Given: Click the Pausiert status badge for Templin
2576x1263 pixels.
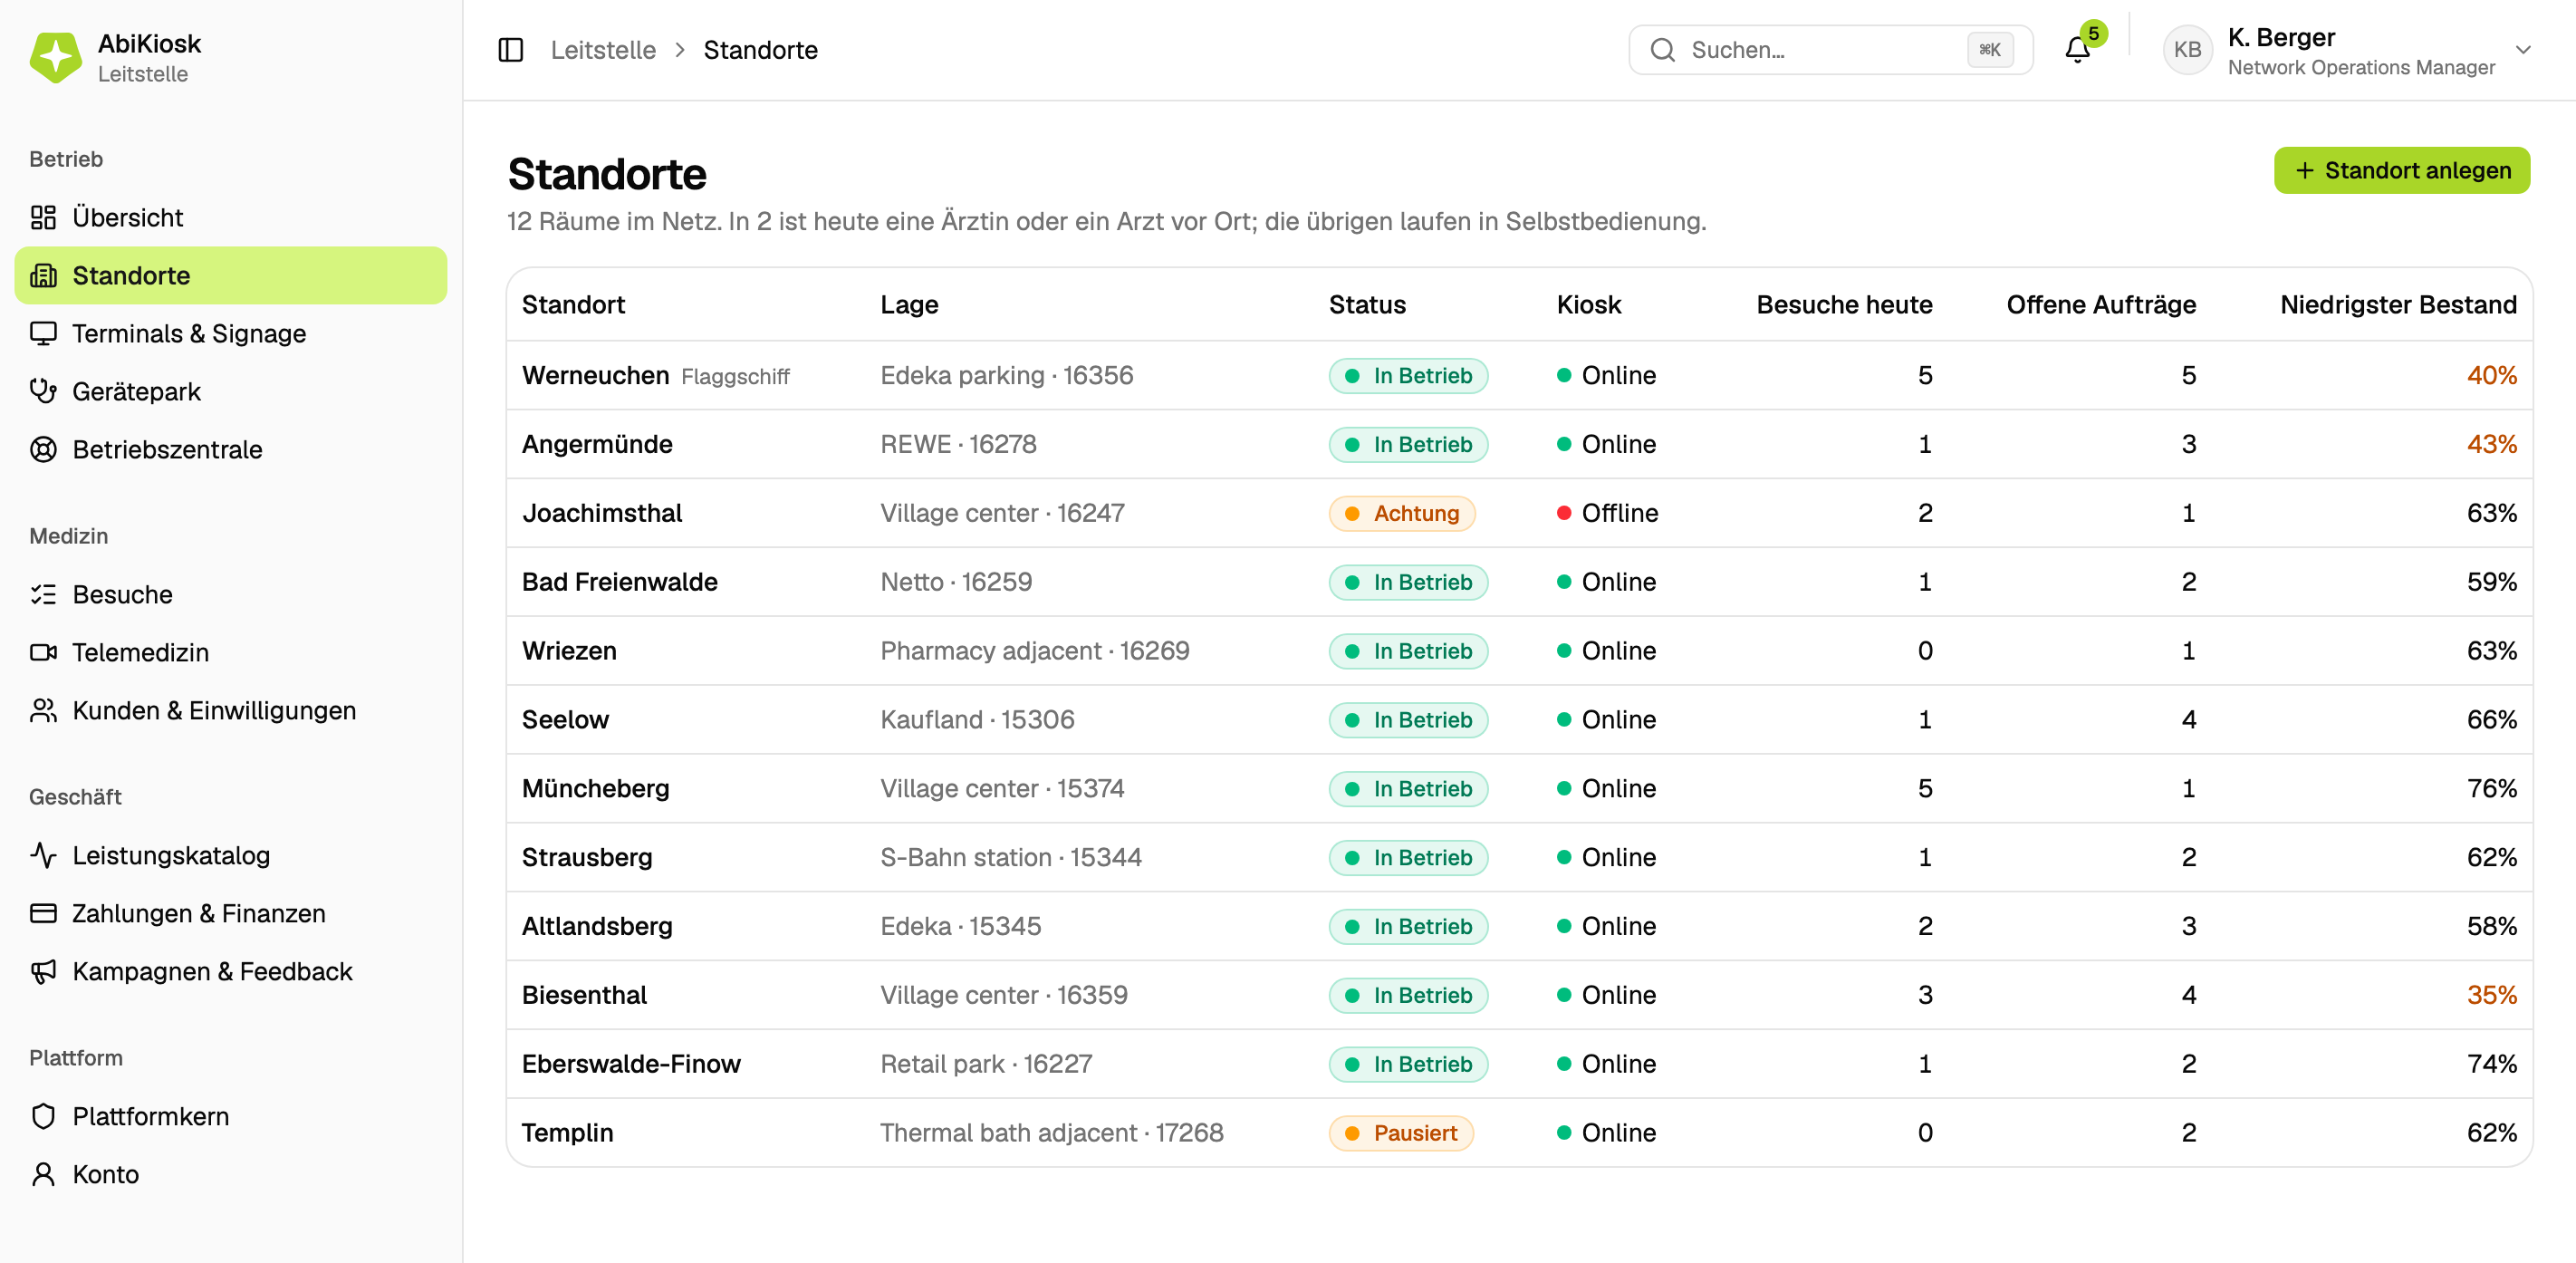Looking at the screenshot, I should pos(1400,1133).
